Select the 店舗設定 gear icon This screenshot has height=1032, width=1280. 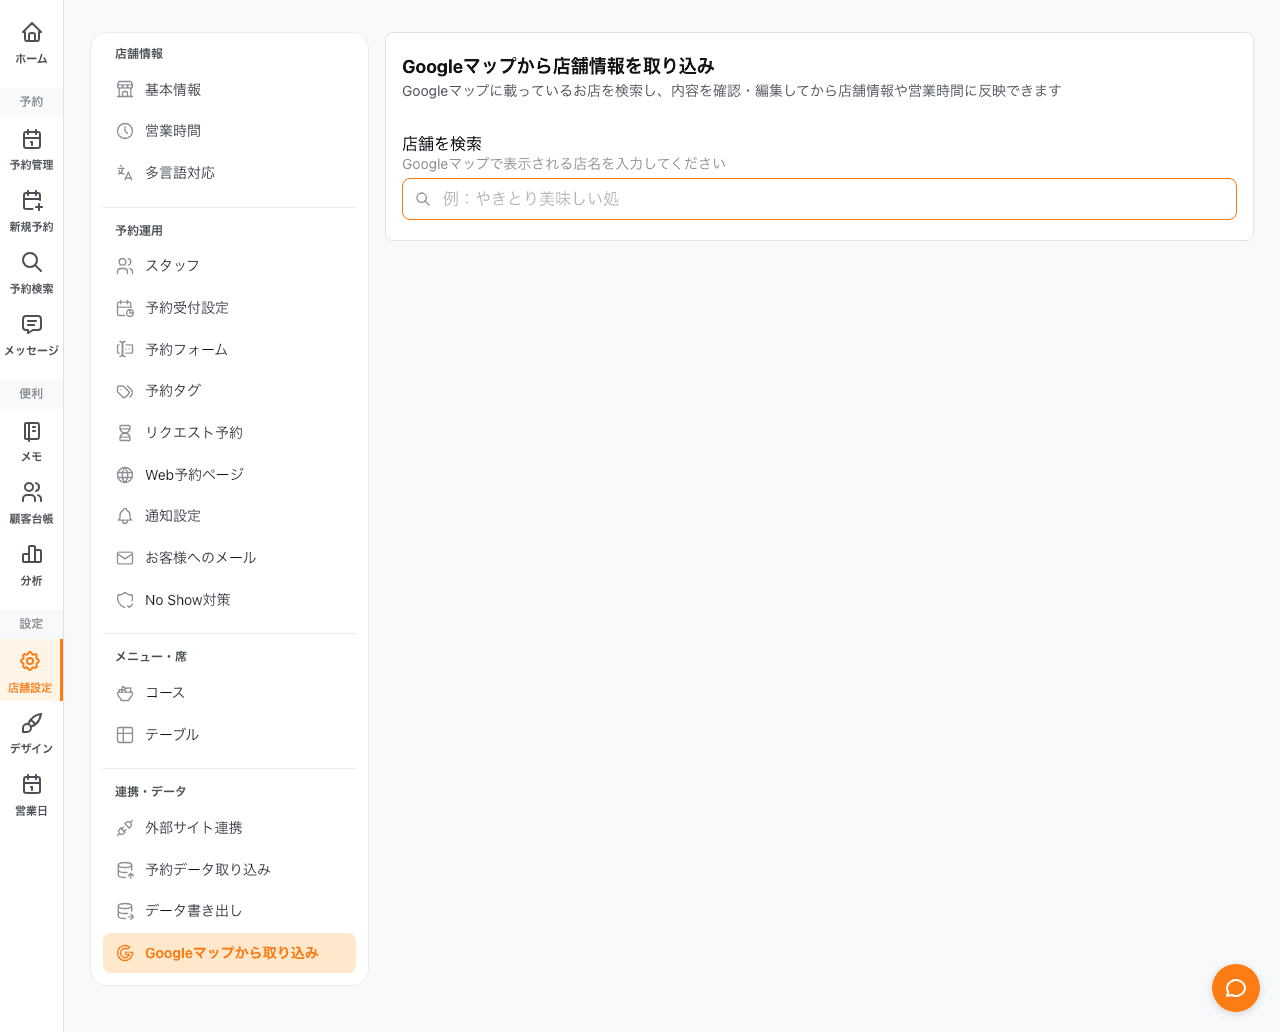pos(30,661)
